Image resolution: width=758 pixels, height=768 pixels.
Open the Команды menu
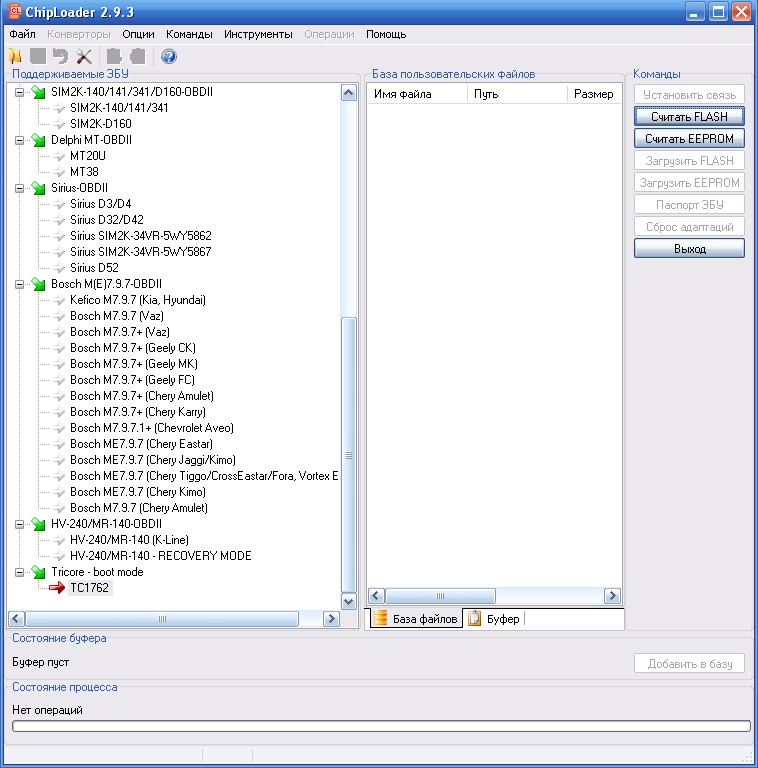click(x=189, y=34)
